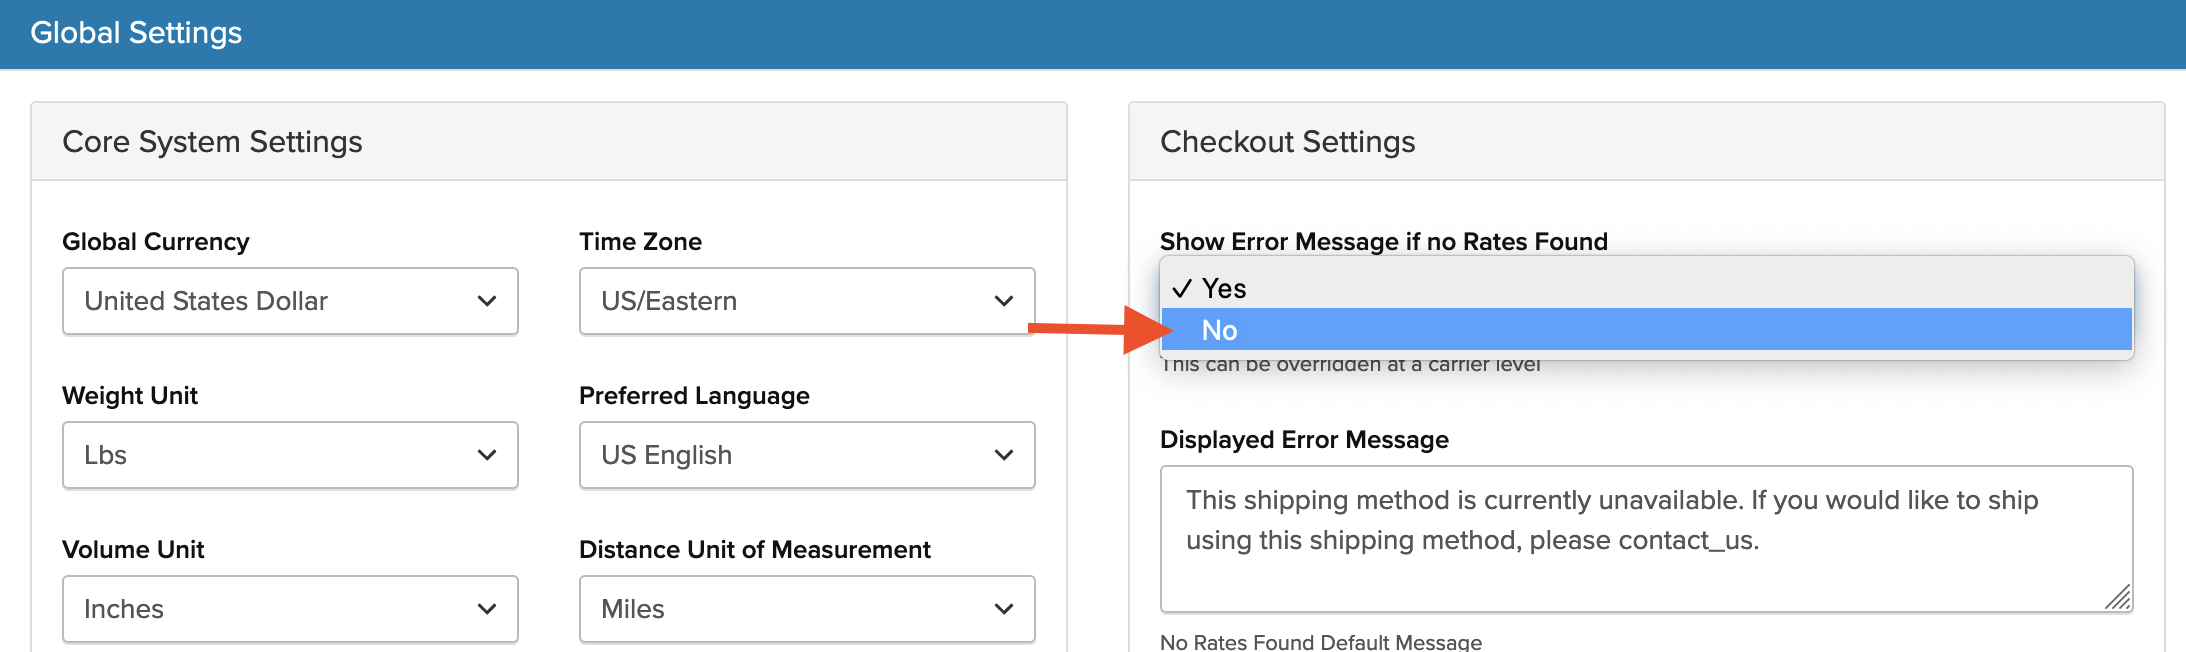Click the Displayed Error Message label
2186x652 pixels.
click(x=1304, y=440)
